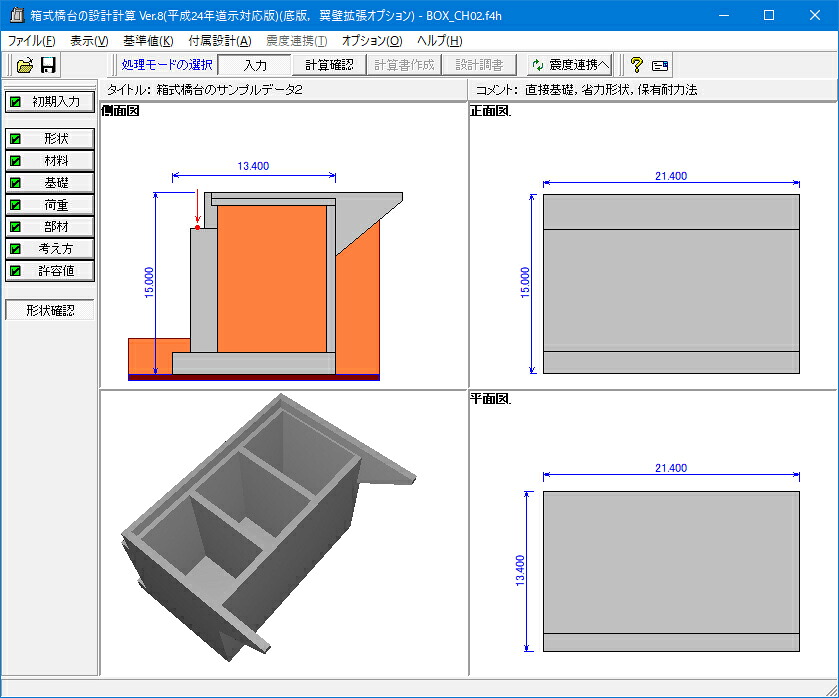Open the 考え方 input section
The height and width of the screenshot is (698, 839).
click(x=50, y=248)
